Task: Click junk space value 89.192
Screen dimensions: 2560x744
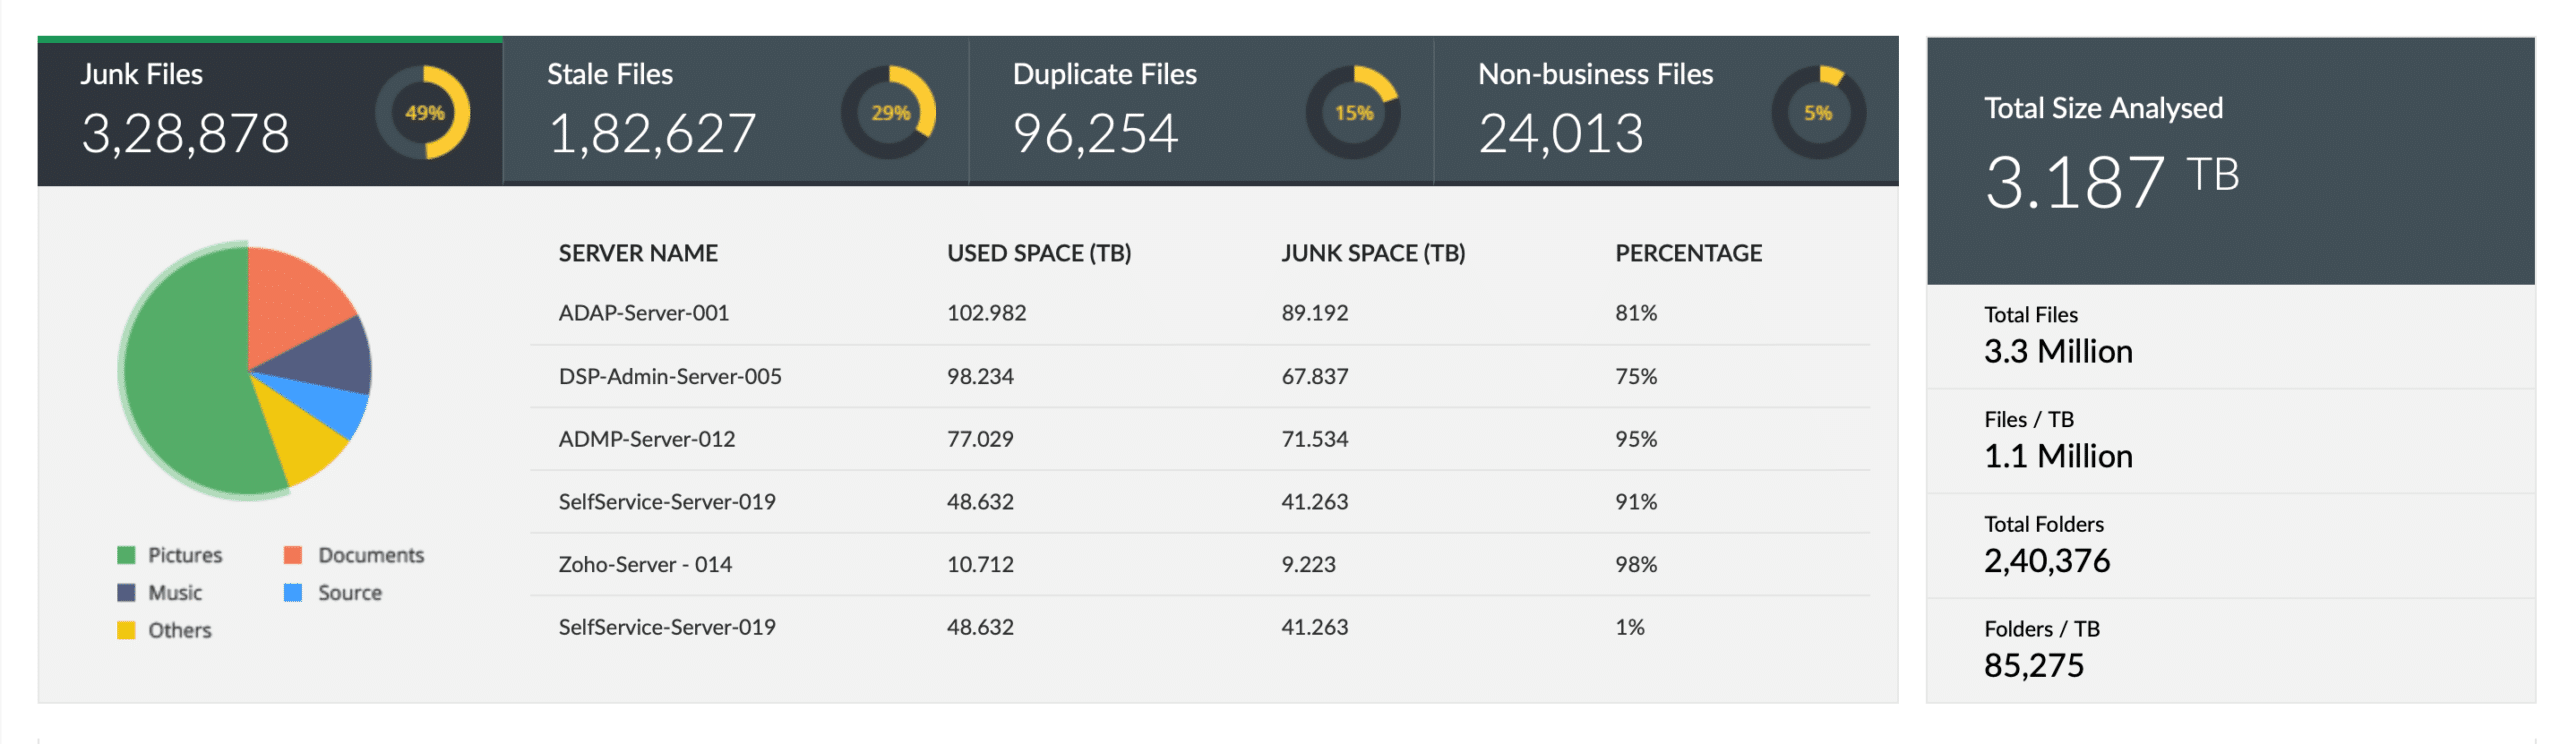Action: coord(1314,313)
